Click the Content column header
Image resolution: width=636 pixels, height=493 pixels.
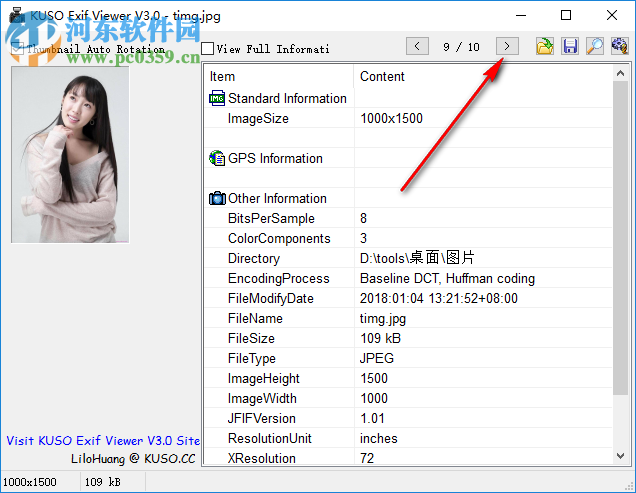(x=483, y=76)
